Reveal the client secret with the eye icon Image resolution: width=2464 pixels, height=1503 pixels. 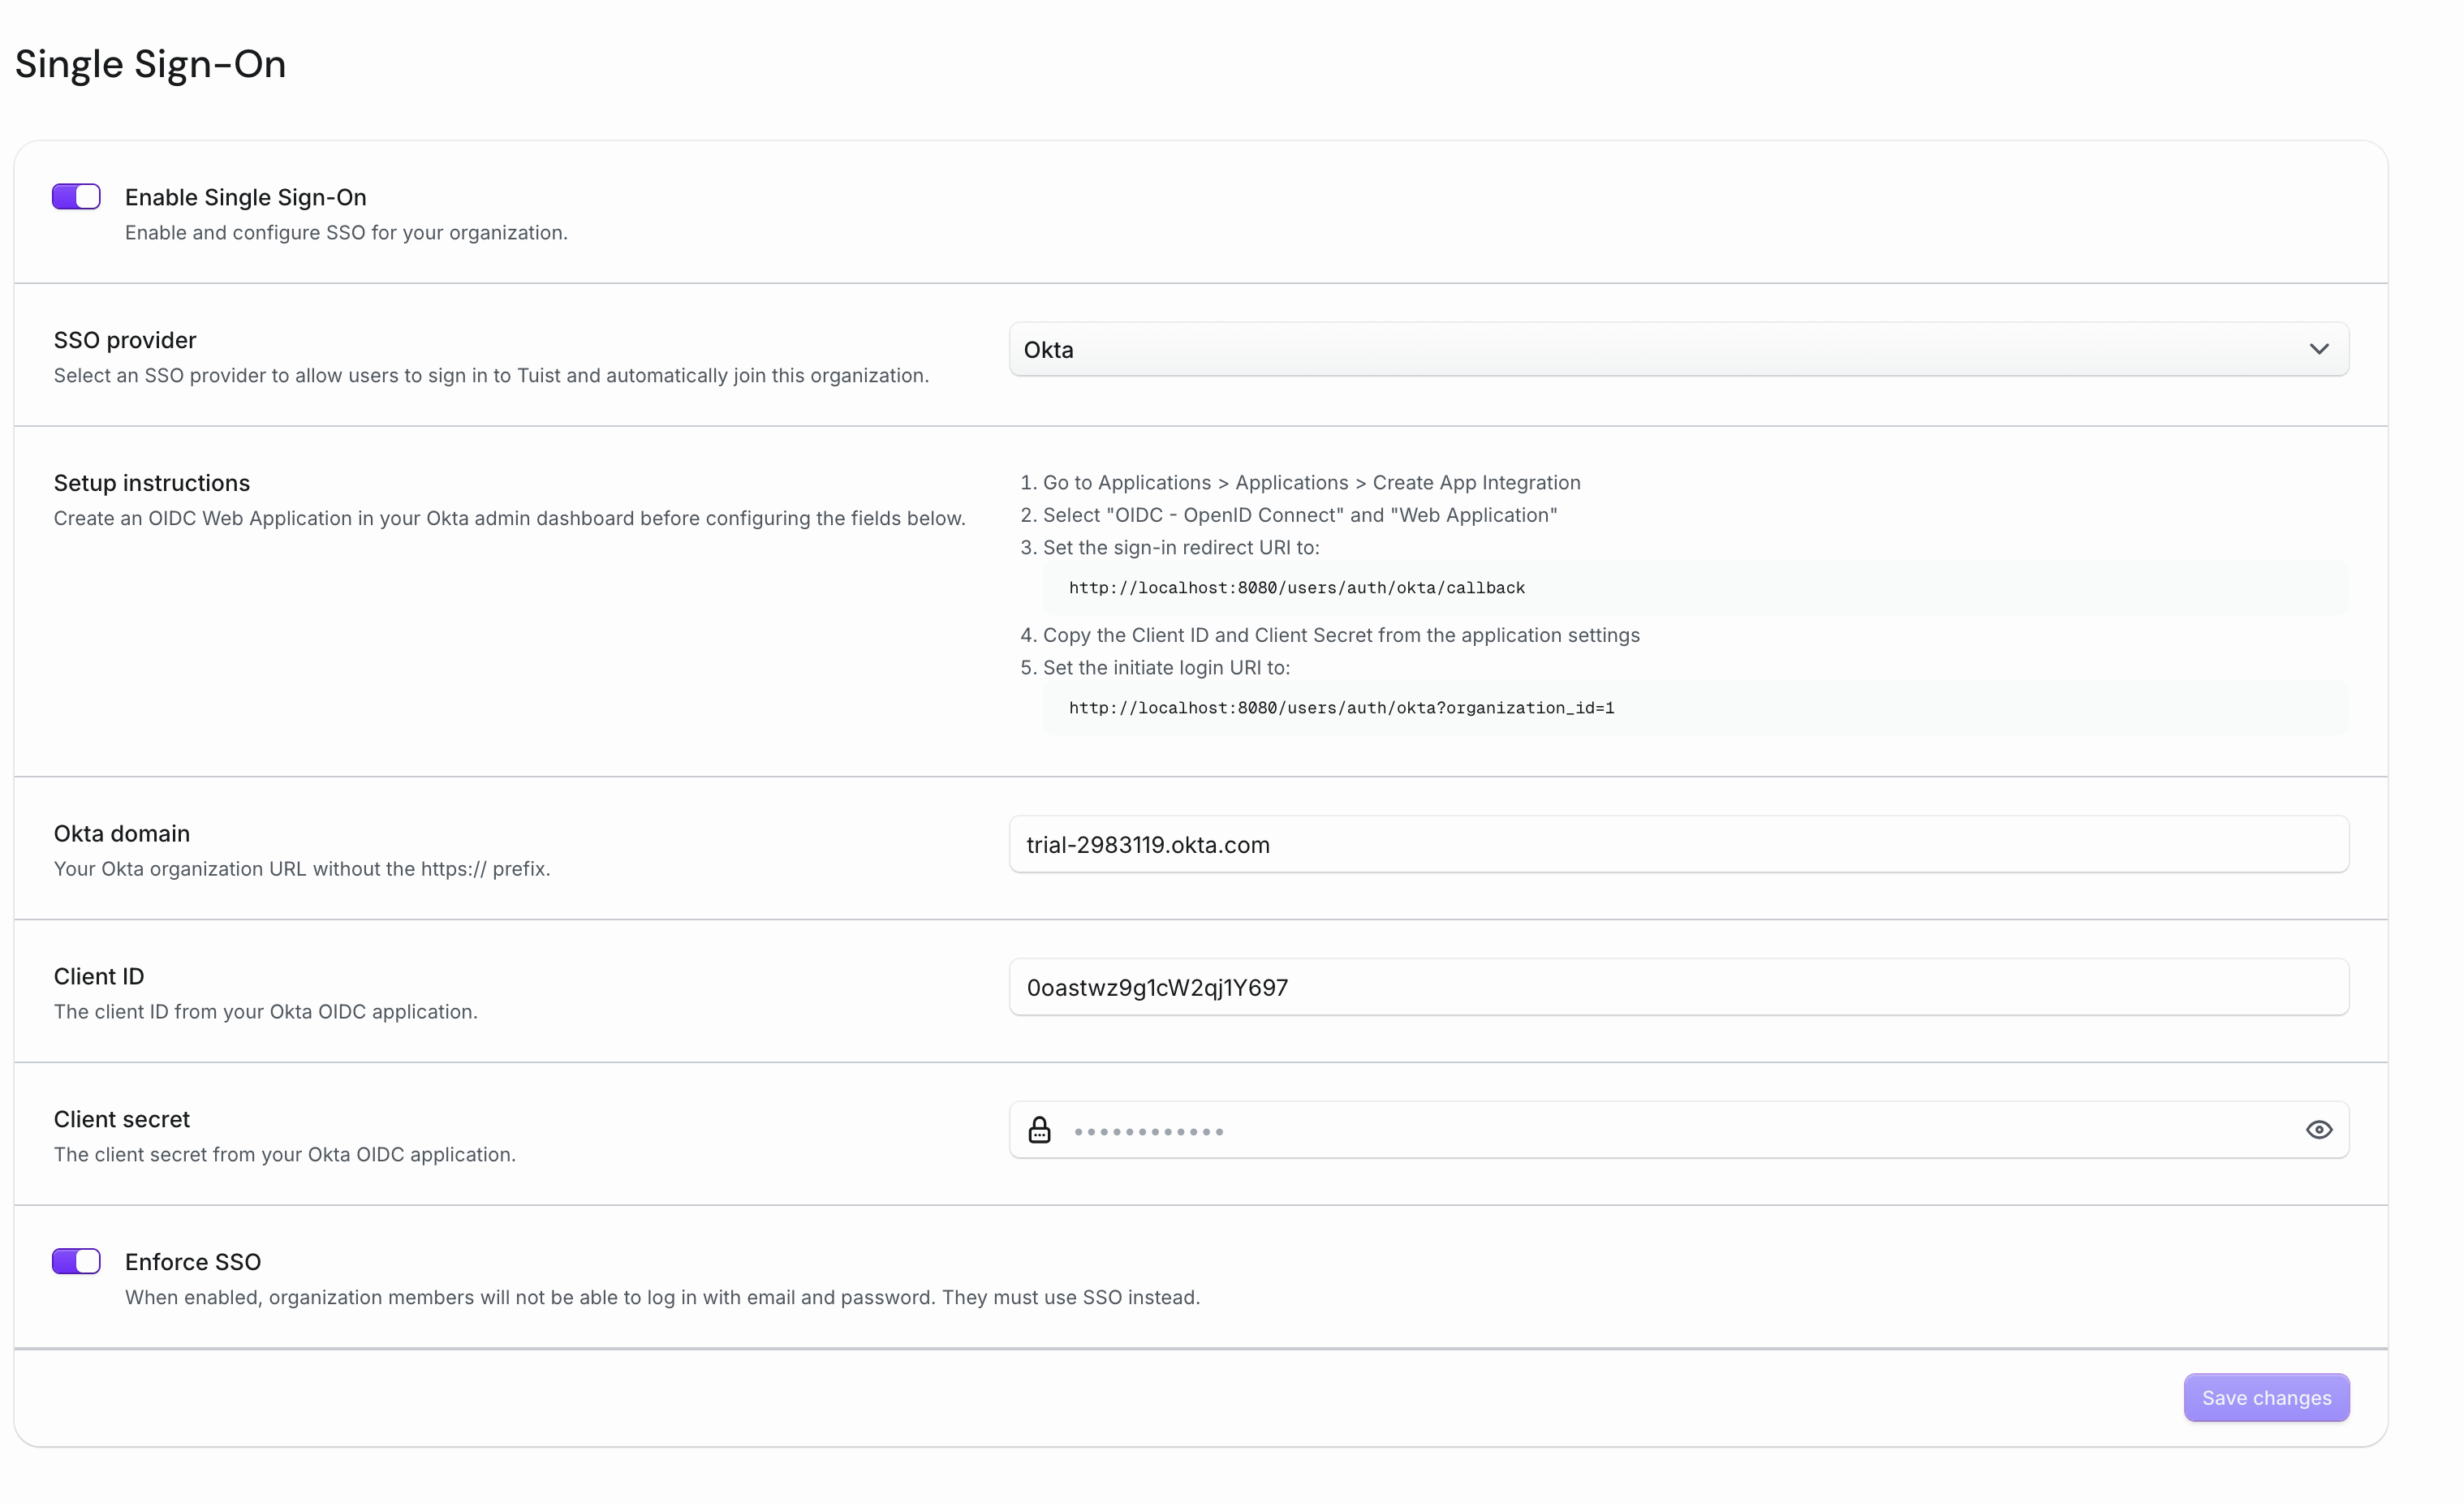click(2319, 1130)
